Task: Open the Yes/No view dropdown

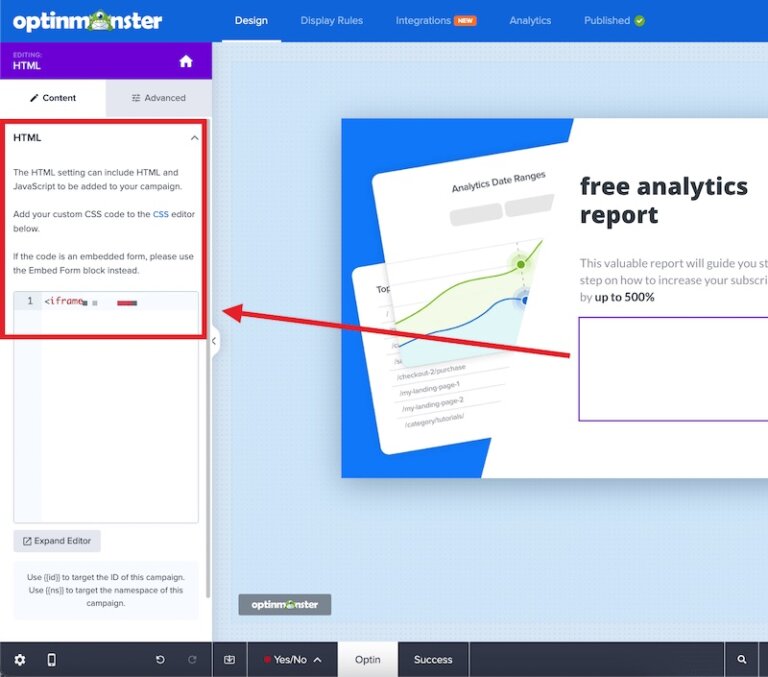Action: tap(292, 660)
